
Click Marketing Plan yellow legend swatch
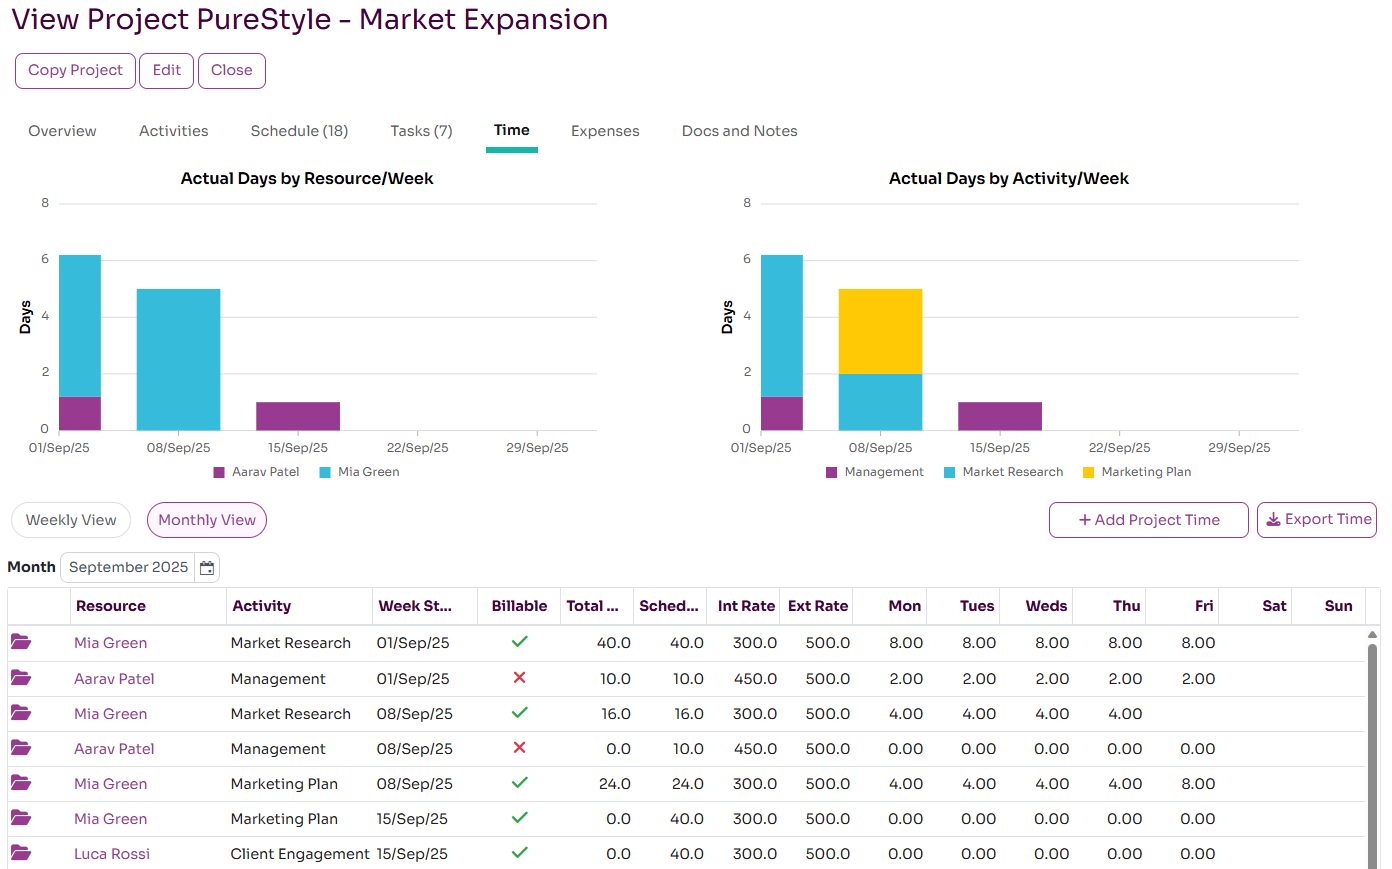tap(1089, 472)
